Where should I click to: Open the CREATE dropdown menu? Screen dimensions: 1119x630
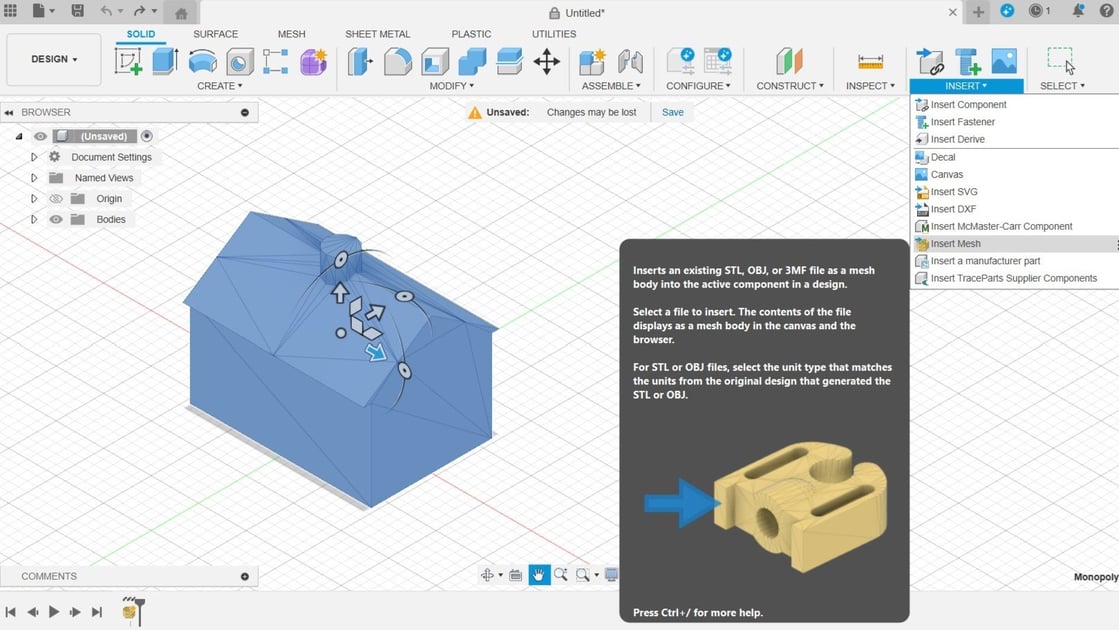[x=219, y=85]
